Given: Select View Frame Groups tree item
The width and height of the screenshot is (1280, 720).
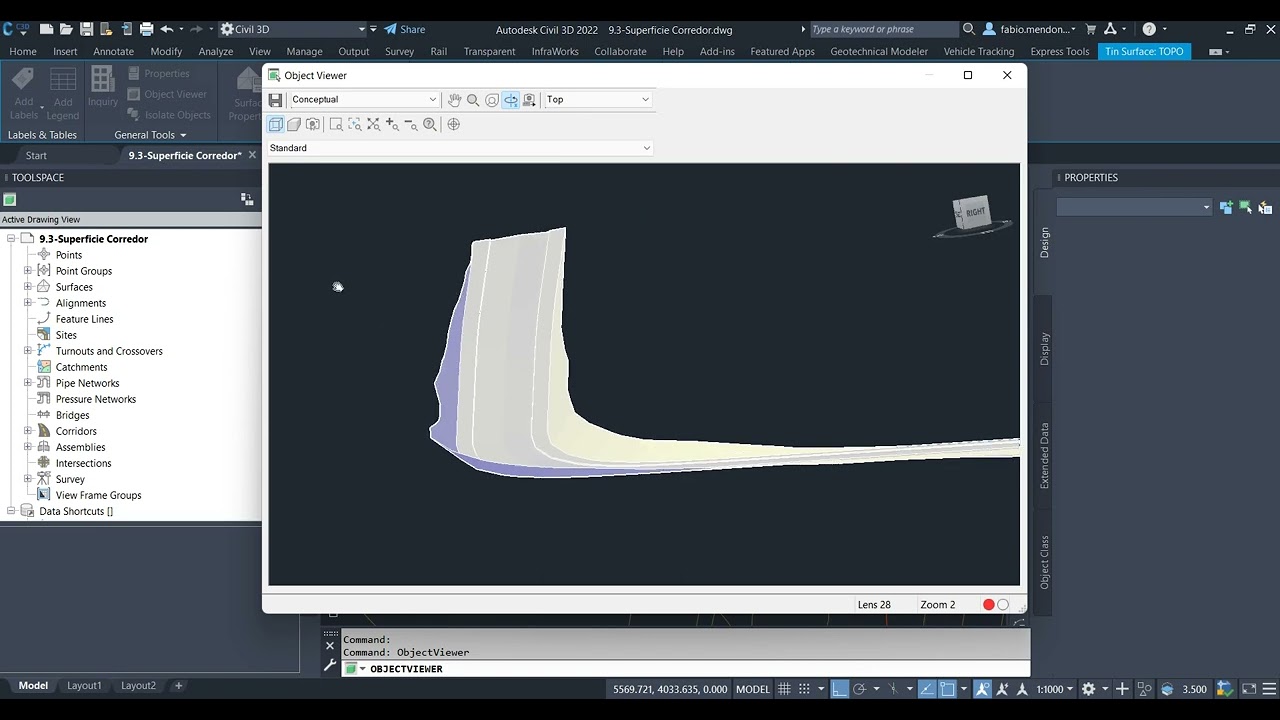Looking at the screenshot, I should tap(98, 495).
